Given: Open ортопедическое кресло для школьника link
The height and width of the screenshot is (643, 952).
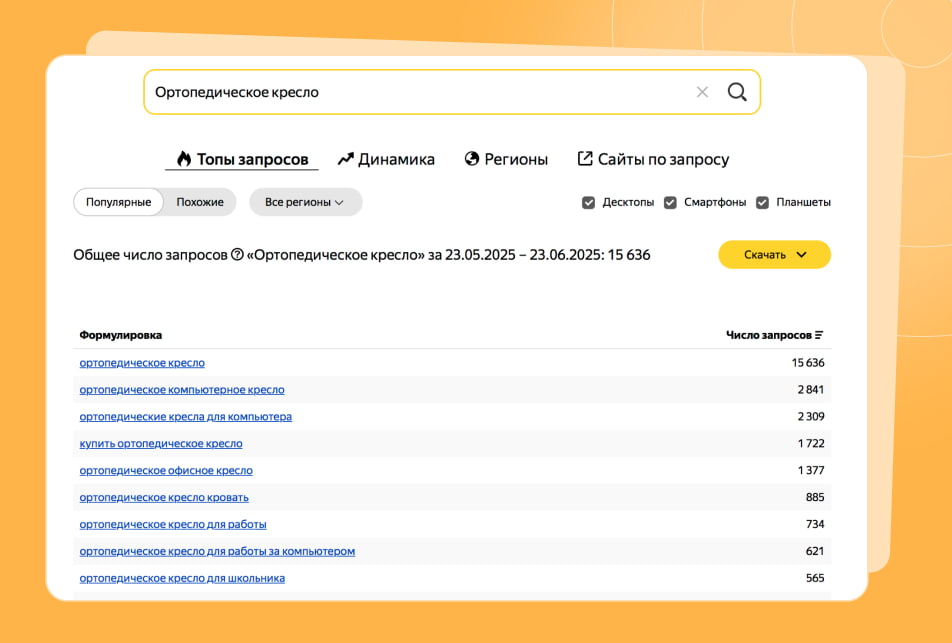Looking at the screenshot, I should [x=182, y=578].
